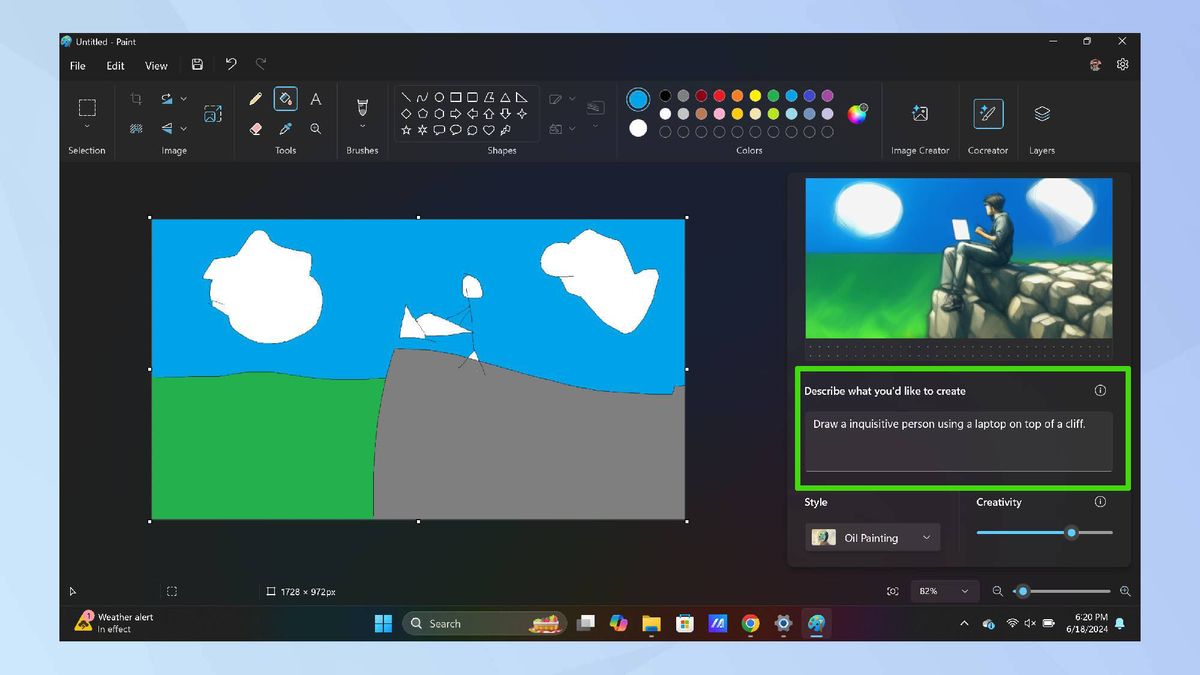Click the Creativity info button
Viewport: 1200px width, 675px height.
1100,503
